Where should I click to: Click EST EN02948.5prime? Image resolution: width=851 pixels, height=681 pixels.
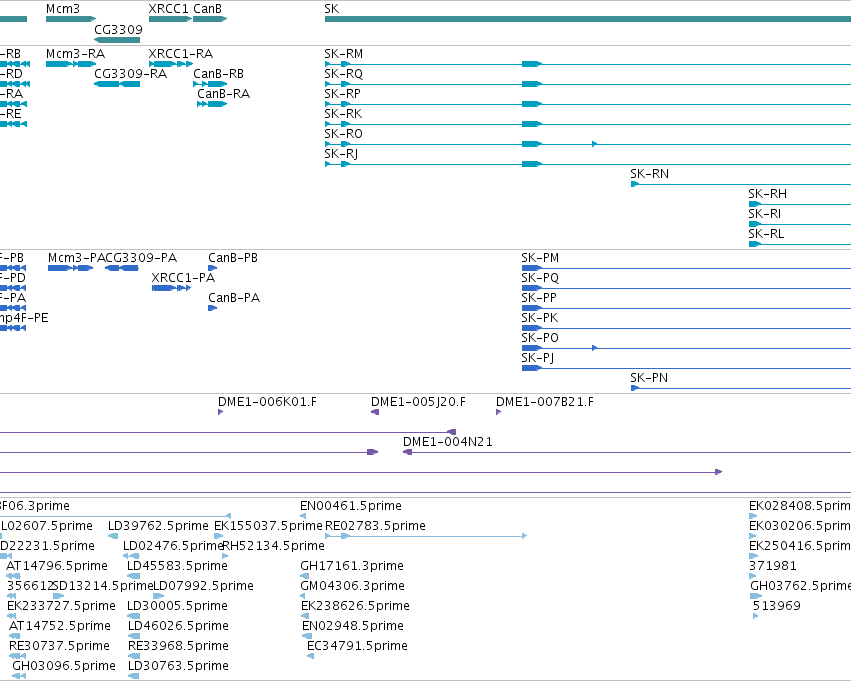305,637
